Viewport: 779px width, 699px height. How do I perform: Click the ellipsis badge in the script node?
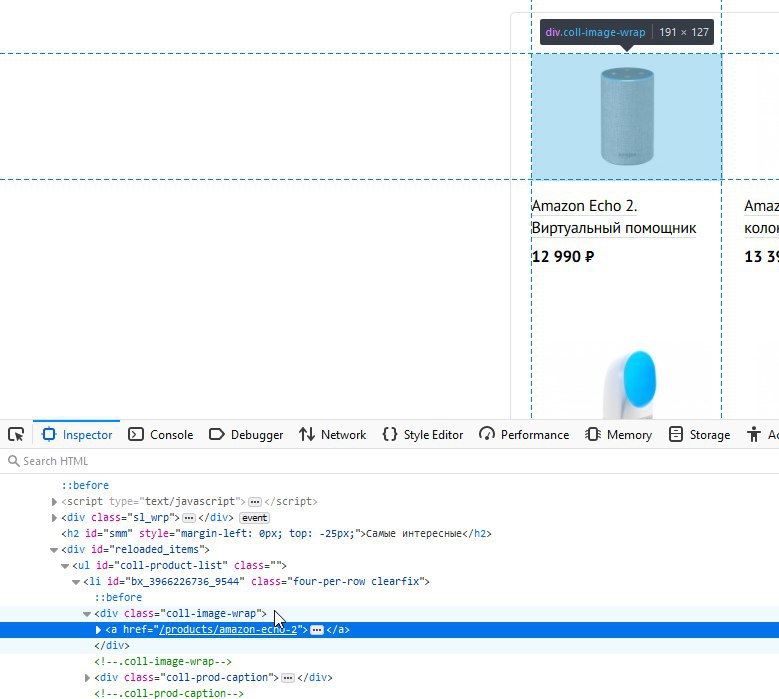click(255, 502)
